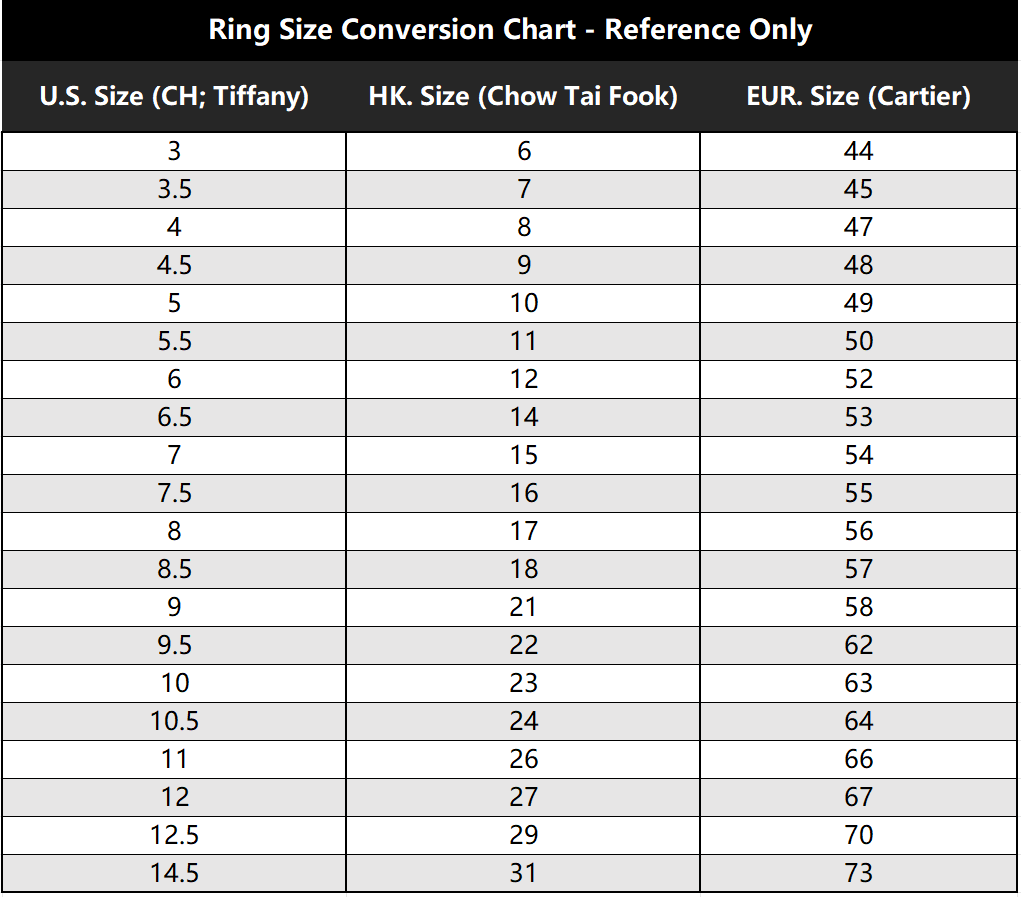Select HK size 29 cell
1021x897 pixels.
coord(523,835)
